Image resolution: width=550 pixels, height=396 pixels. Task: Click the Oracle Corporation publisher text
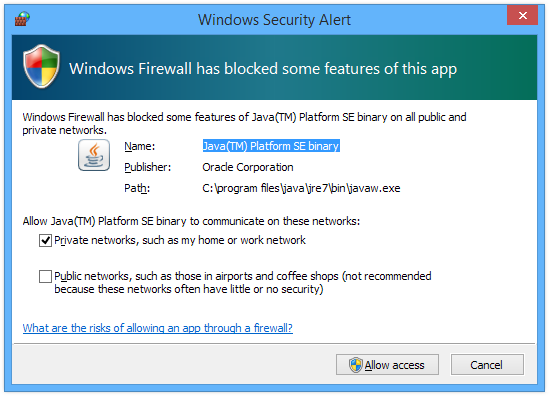pos(248,167)
